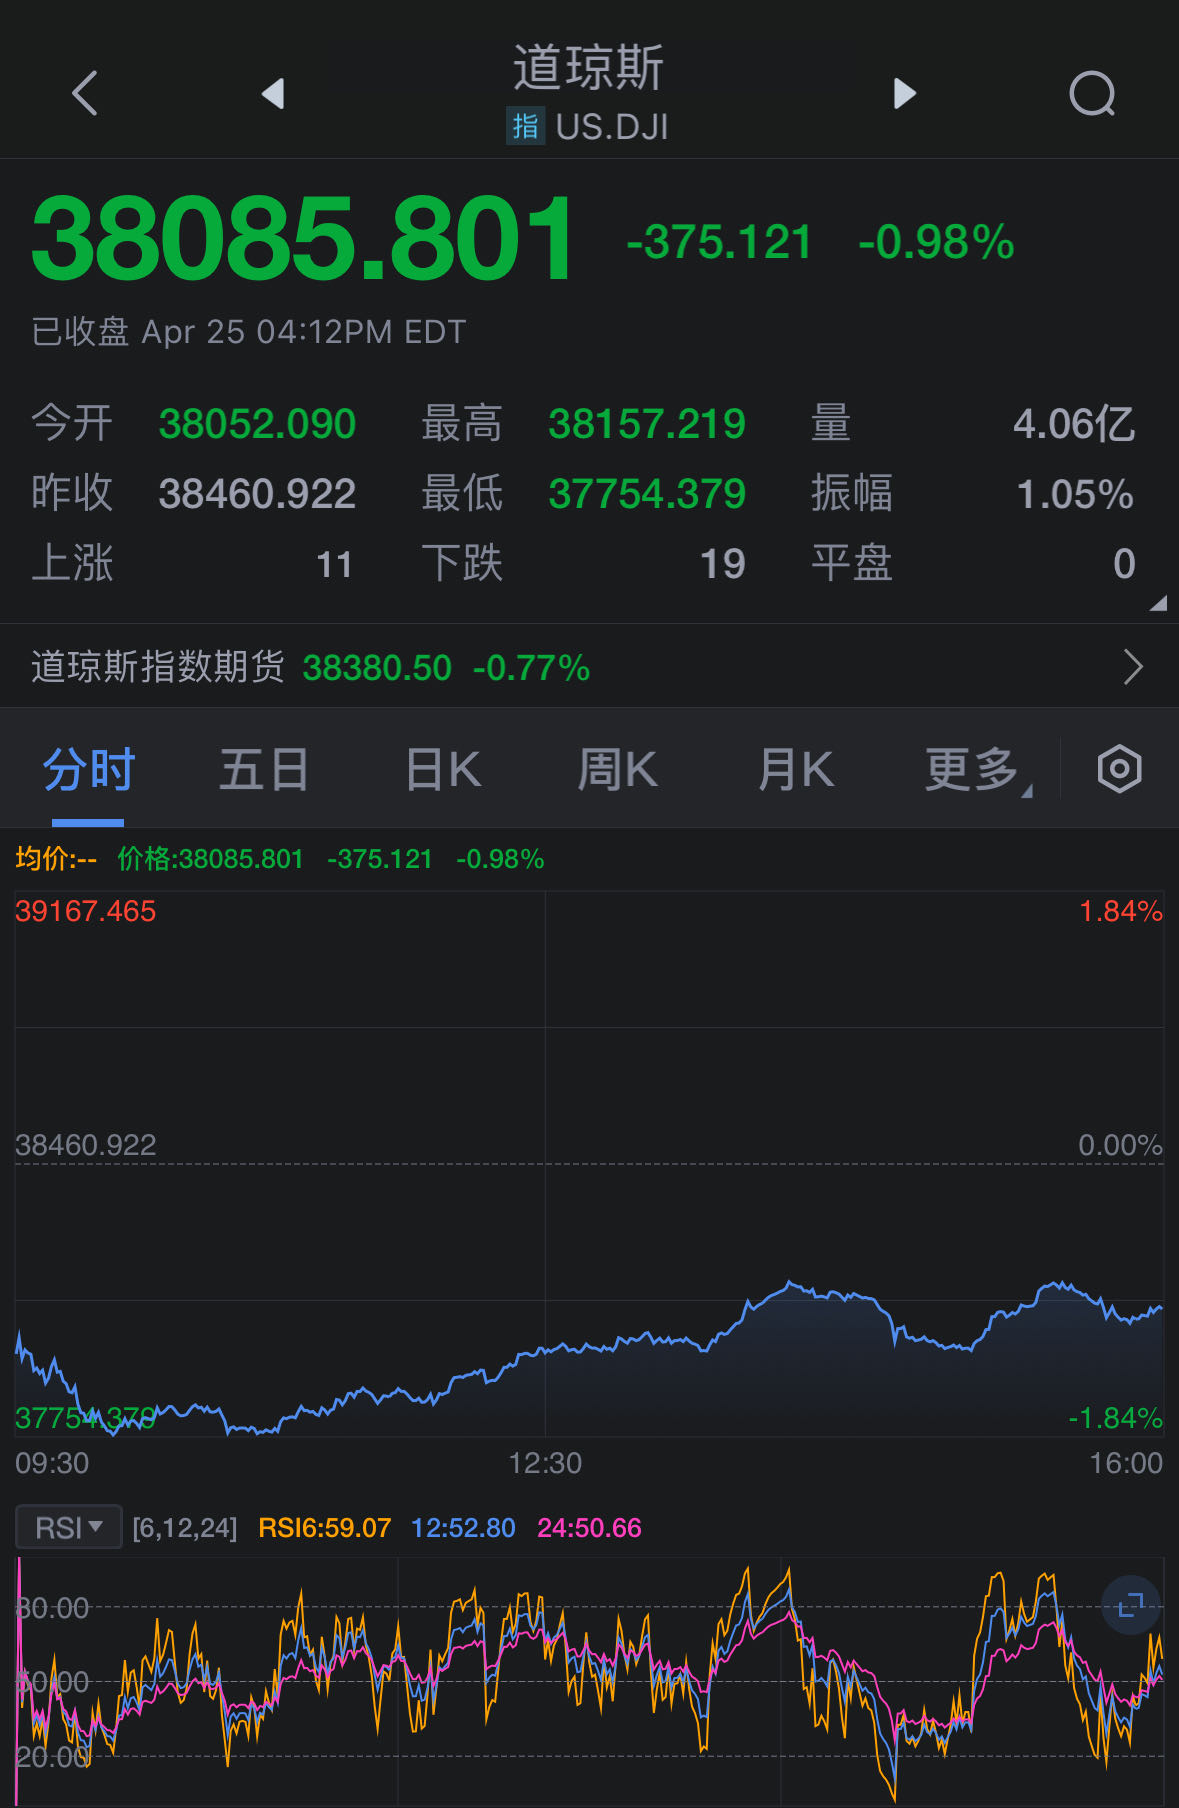Viewport: 1179px width, 1808px height.
Task: Tap the intraday price line chart
Action: (x=589, y=1164)
